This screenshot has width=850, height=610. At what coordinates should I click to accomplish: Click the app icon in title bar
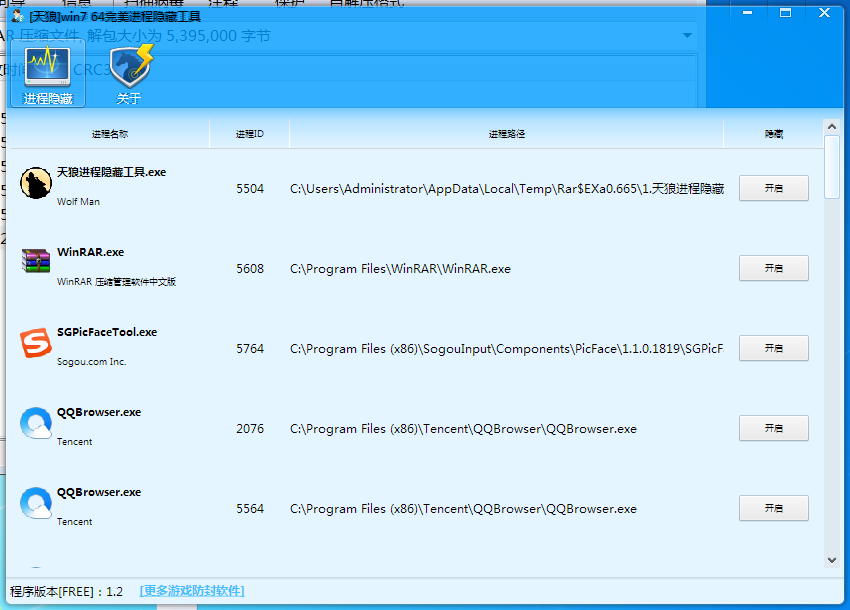(17, 16)
